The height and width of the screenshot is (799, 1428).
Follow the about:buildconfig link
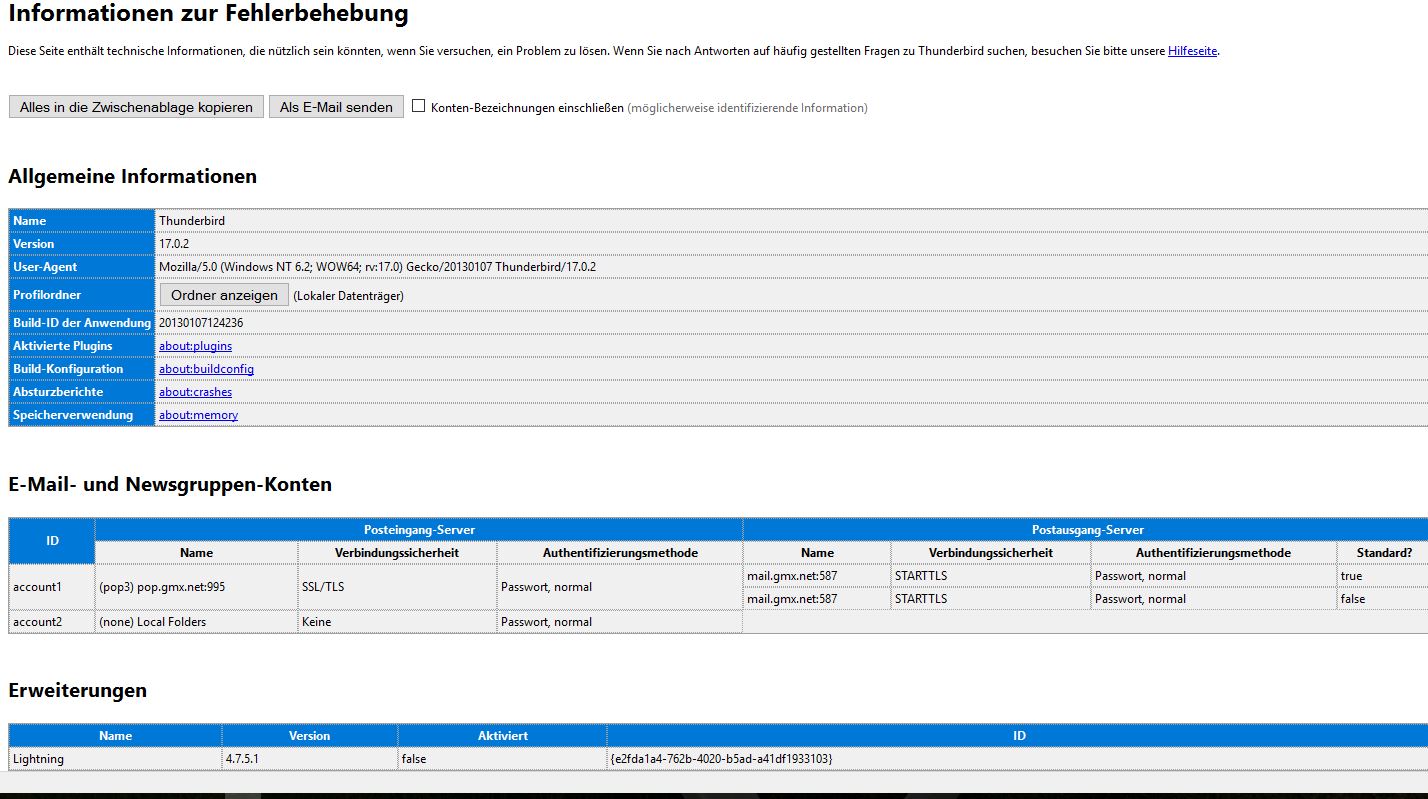pyautogui.click(x=206, y=369)
